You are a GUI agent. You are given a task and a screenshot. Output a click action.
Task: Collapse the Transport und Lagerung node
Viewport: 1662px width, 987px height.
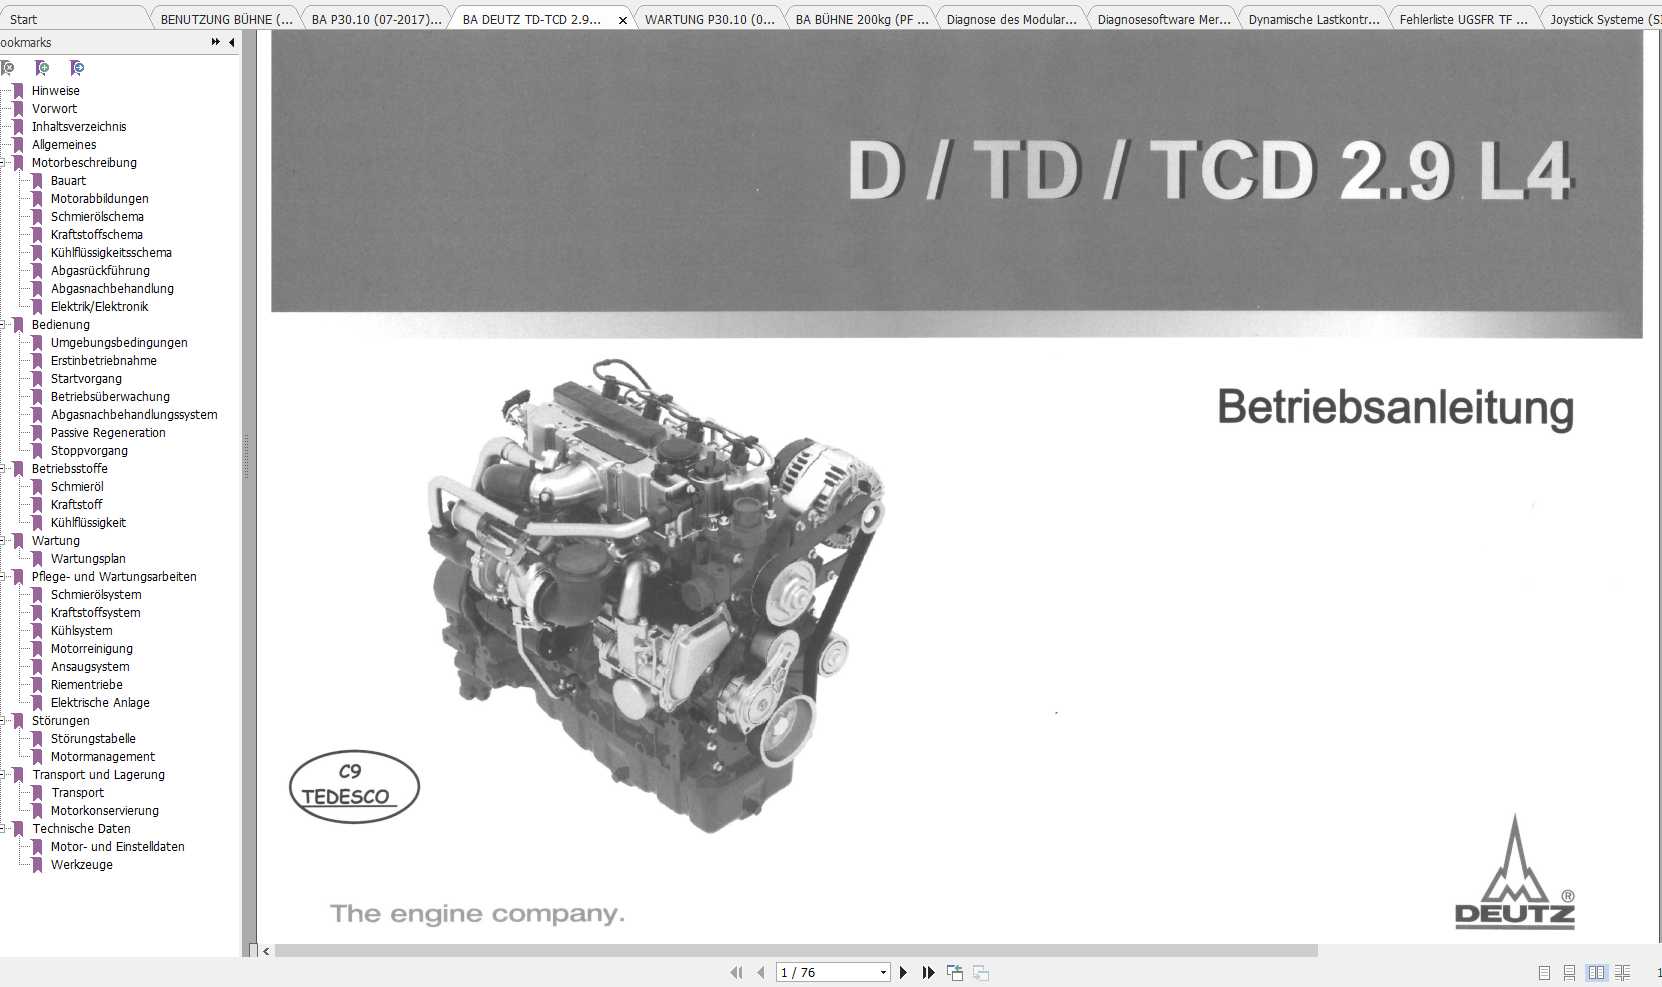coord(4,774)
